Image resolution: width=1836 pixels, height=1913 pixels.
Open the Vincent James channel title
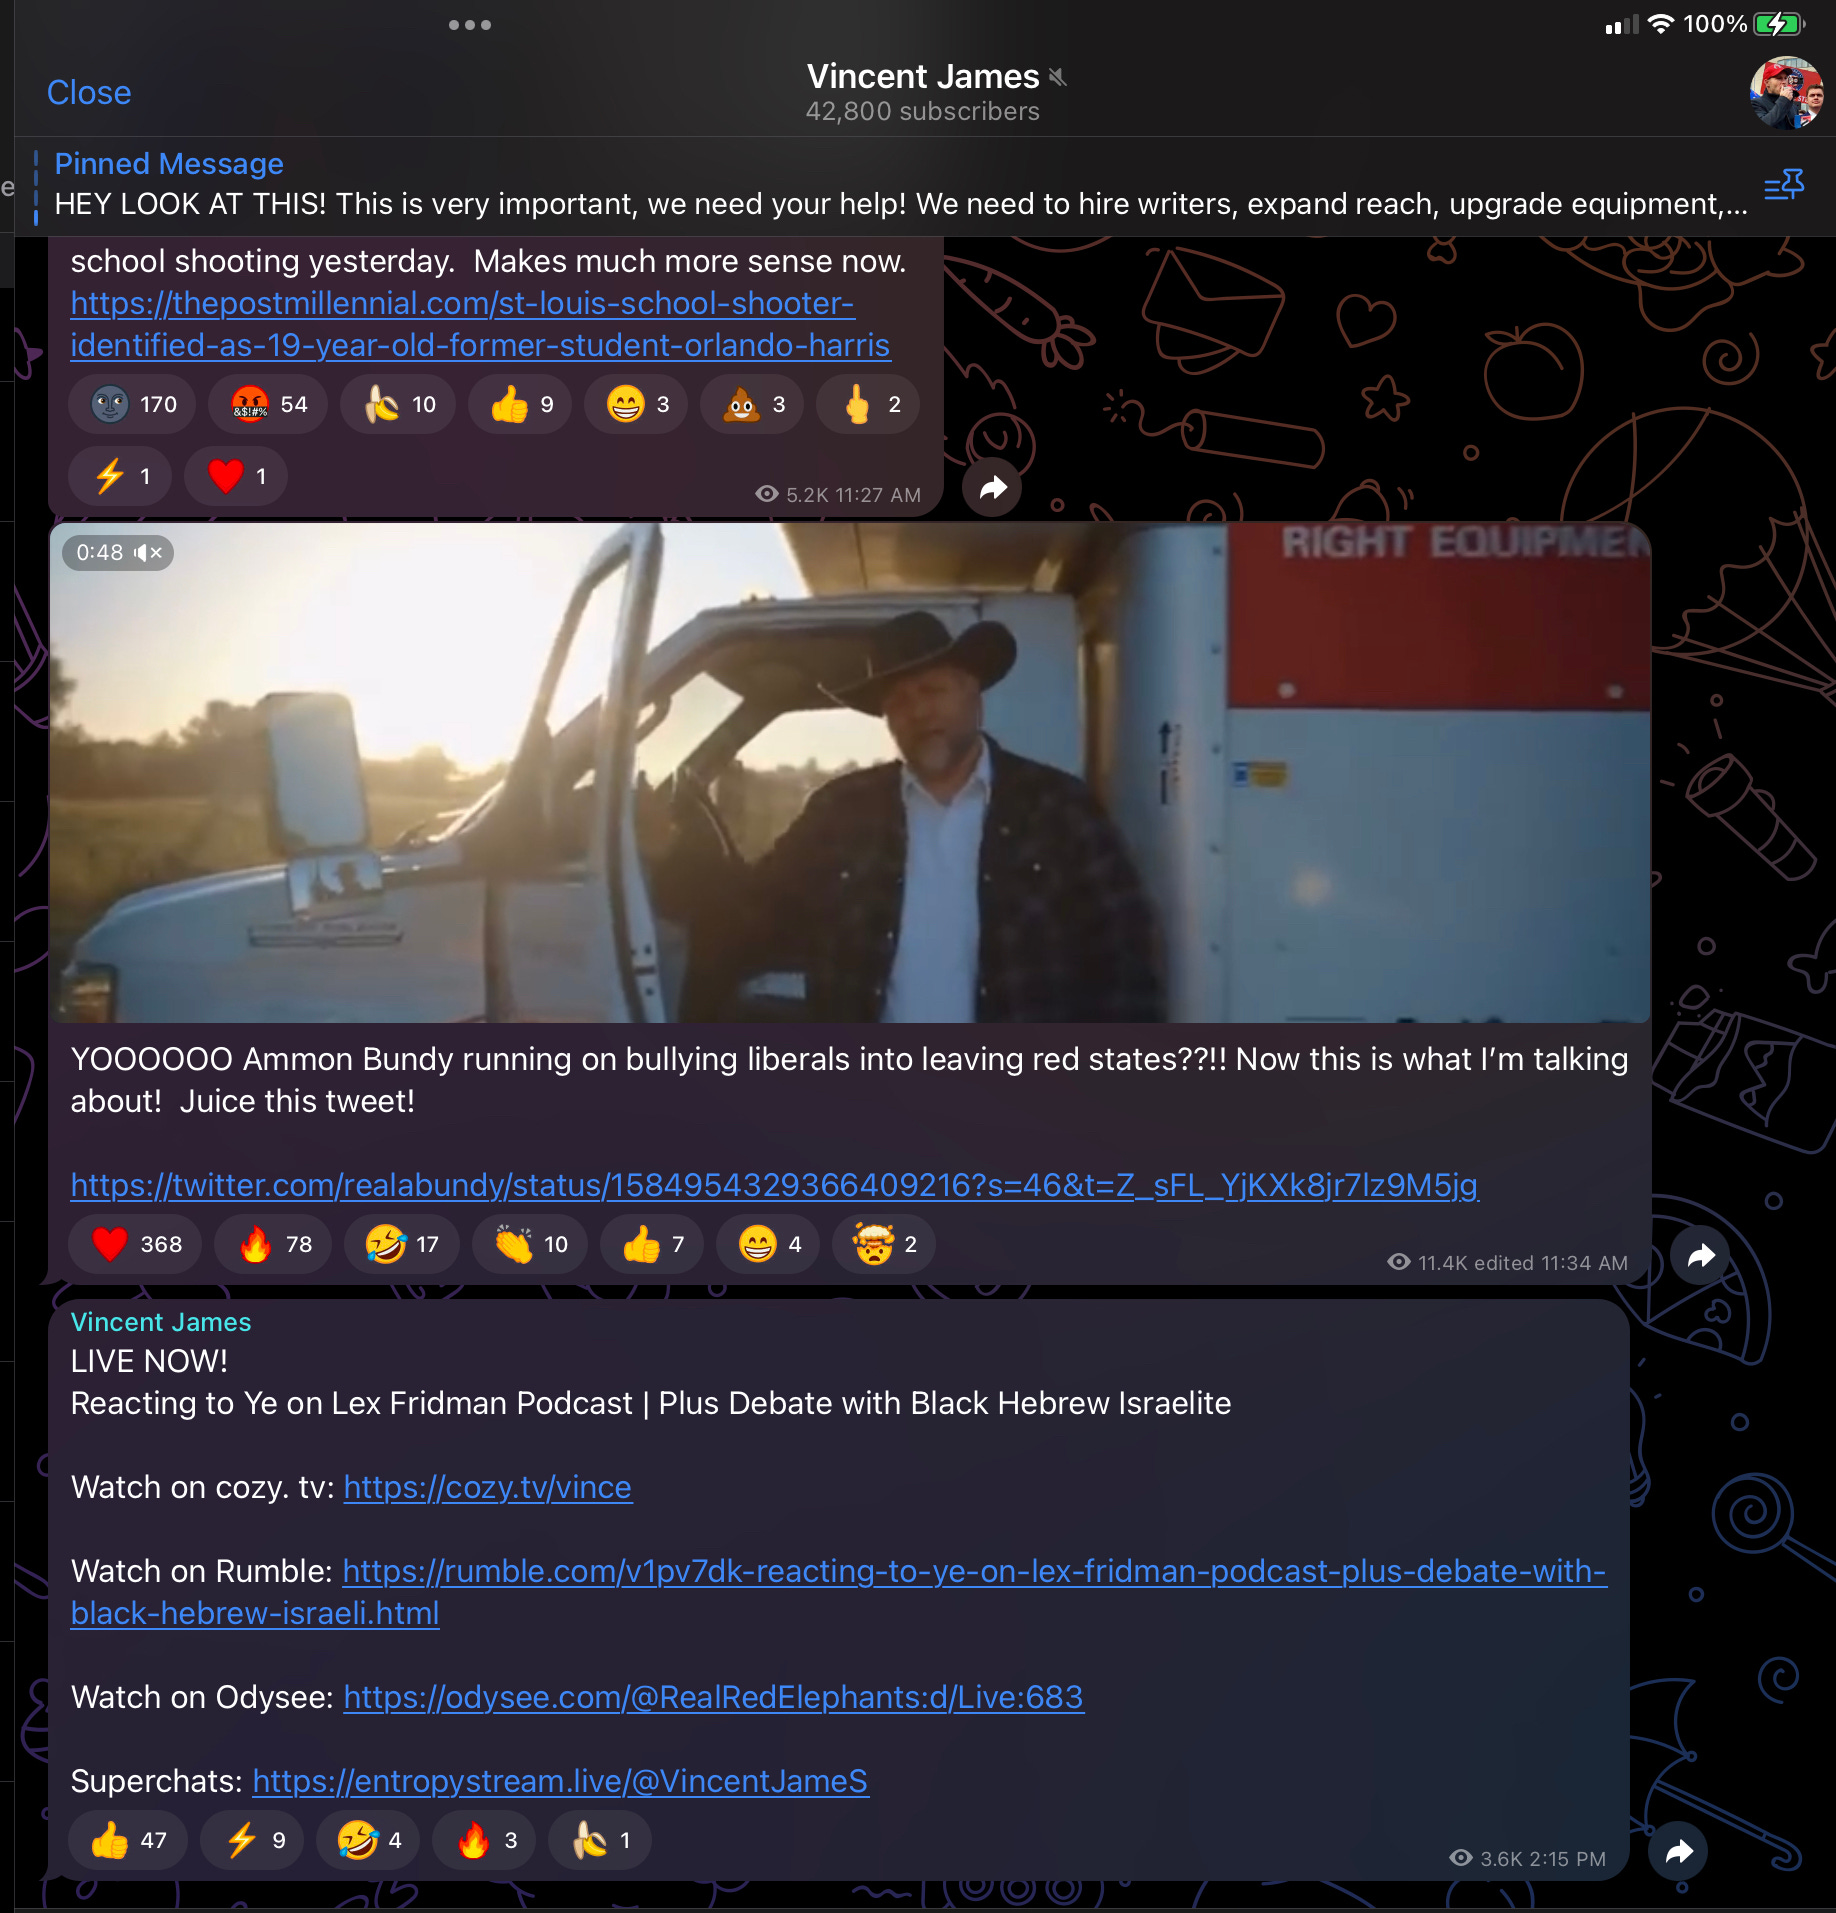coord(922,76)
